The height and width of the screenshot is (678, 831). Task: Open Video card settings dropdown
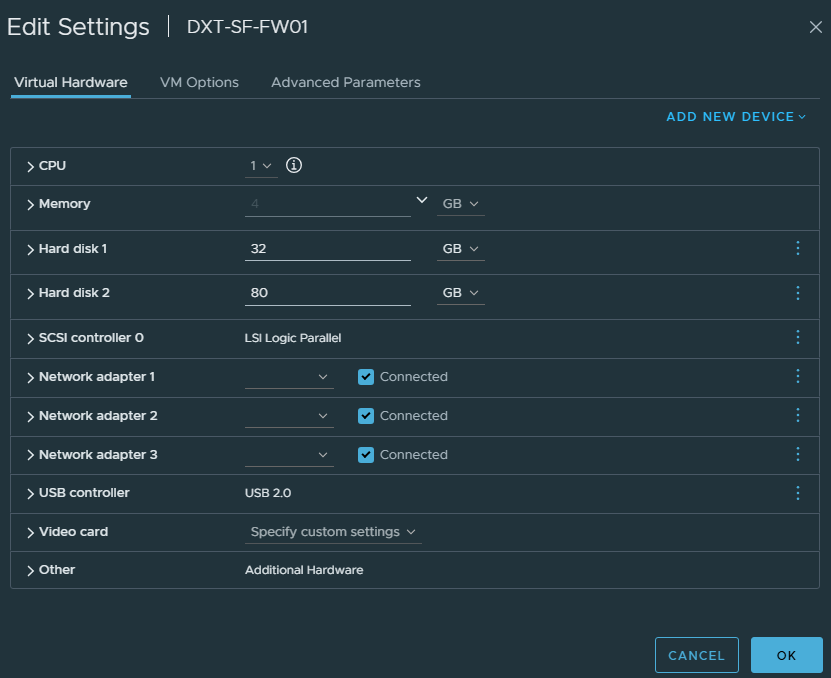(333, 532)
